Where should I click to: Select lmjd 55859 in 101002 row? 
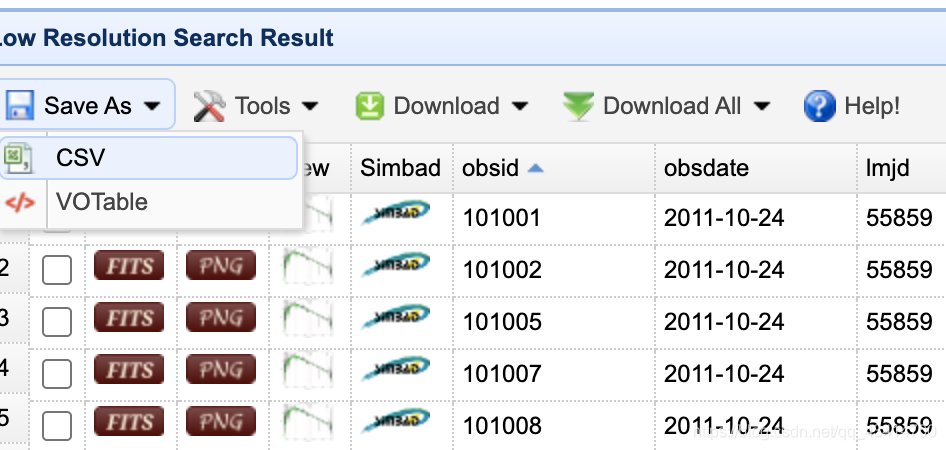[899, 270]
